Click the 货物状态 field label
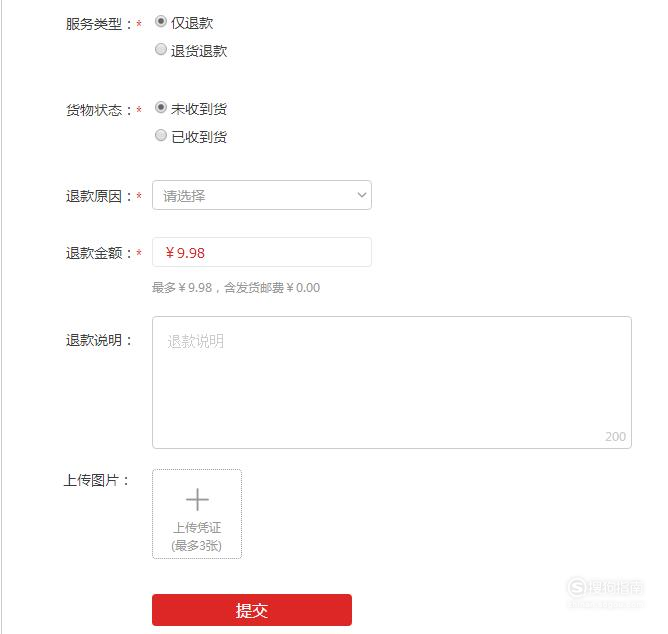 point(94,110)
